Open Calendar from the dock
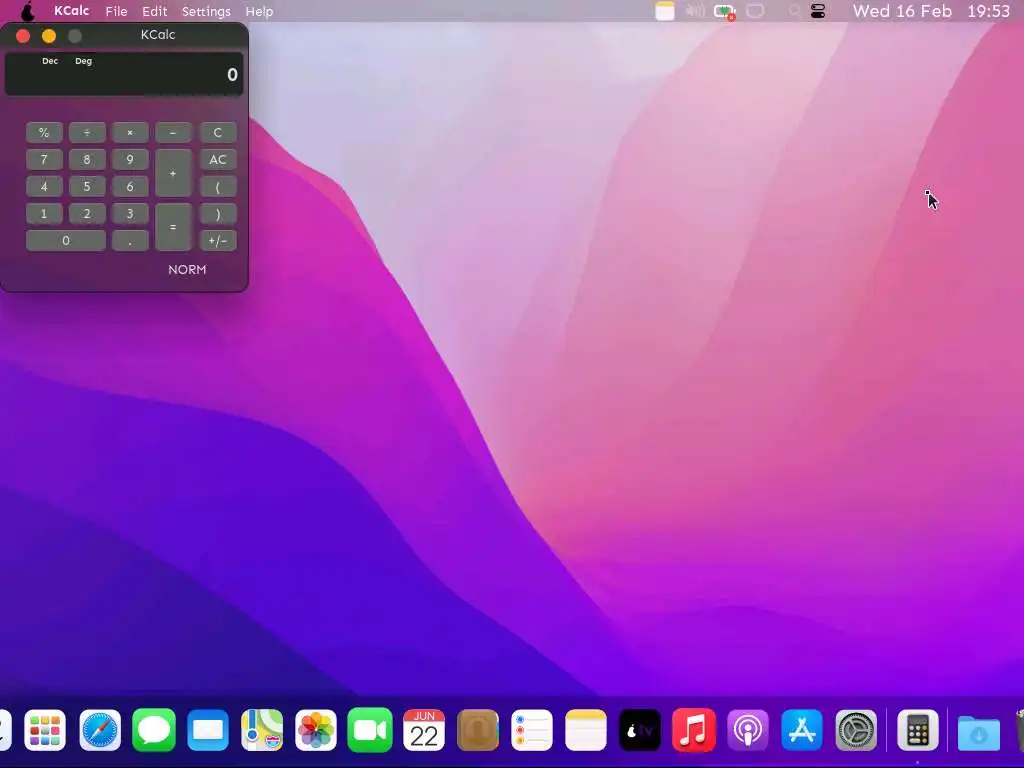The width and height of the screenshot is (1024, 768). (x=424, y=730)
